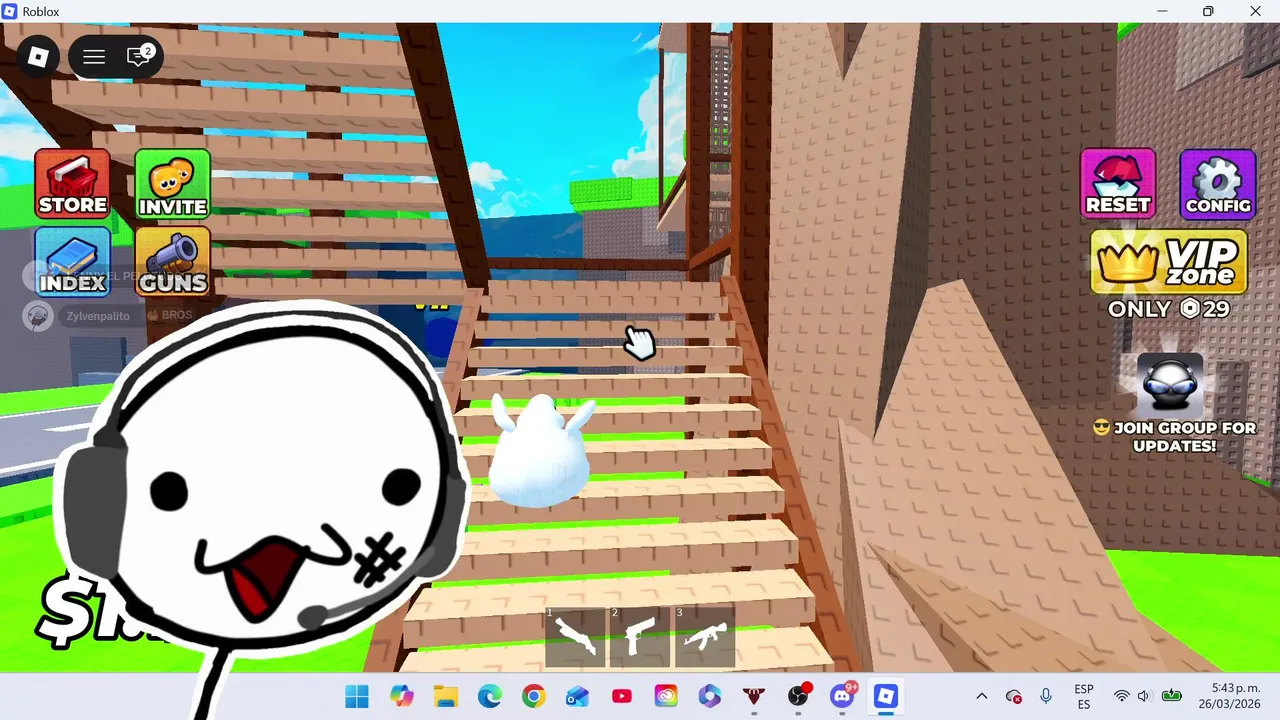Click the ONLY 29 Robux price
The image size is (1280, 720).
tap(1169, 309)
